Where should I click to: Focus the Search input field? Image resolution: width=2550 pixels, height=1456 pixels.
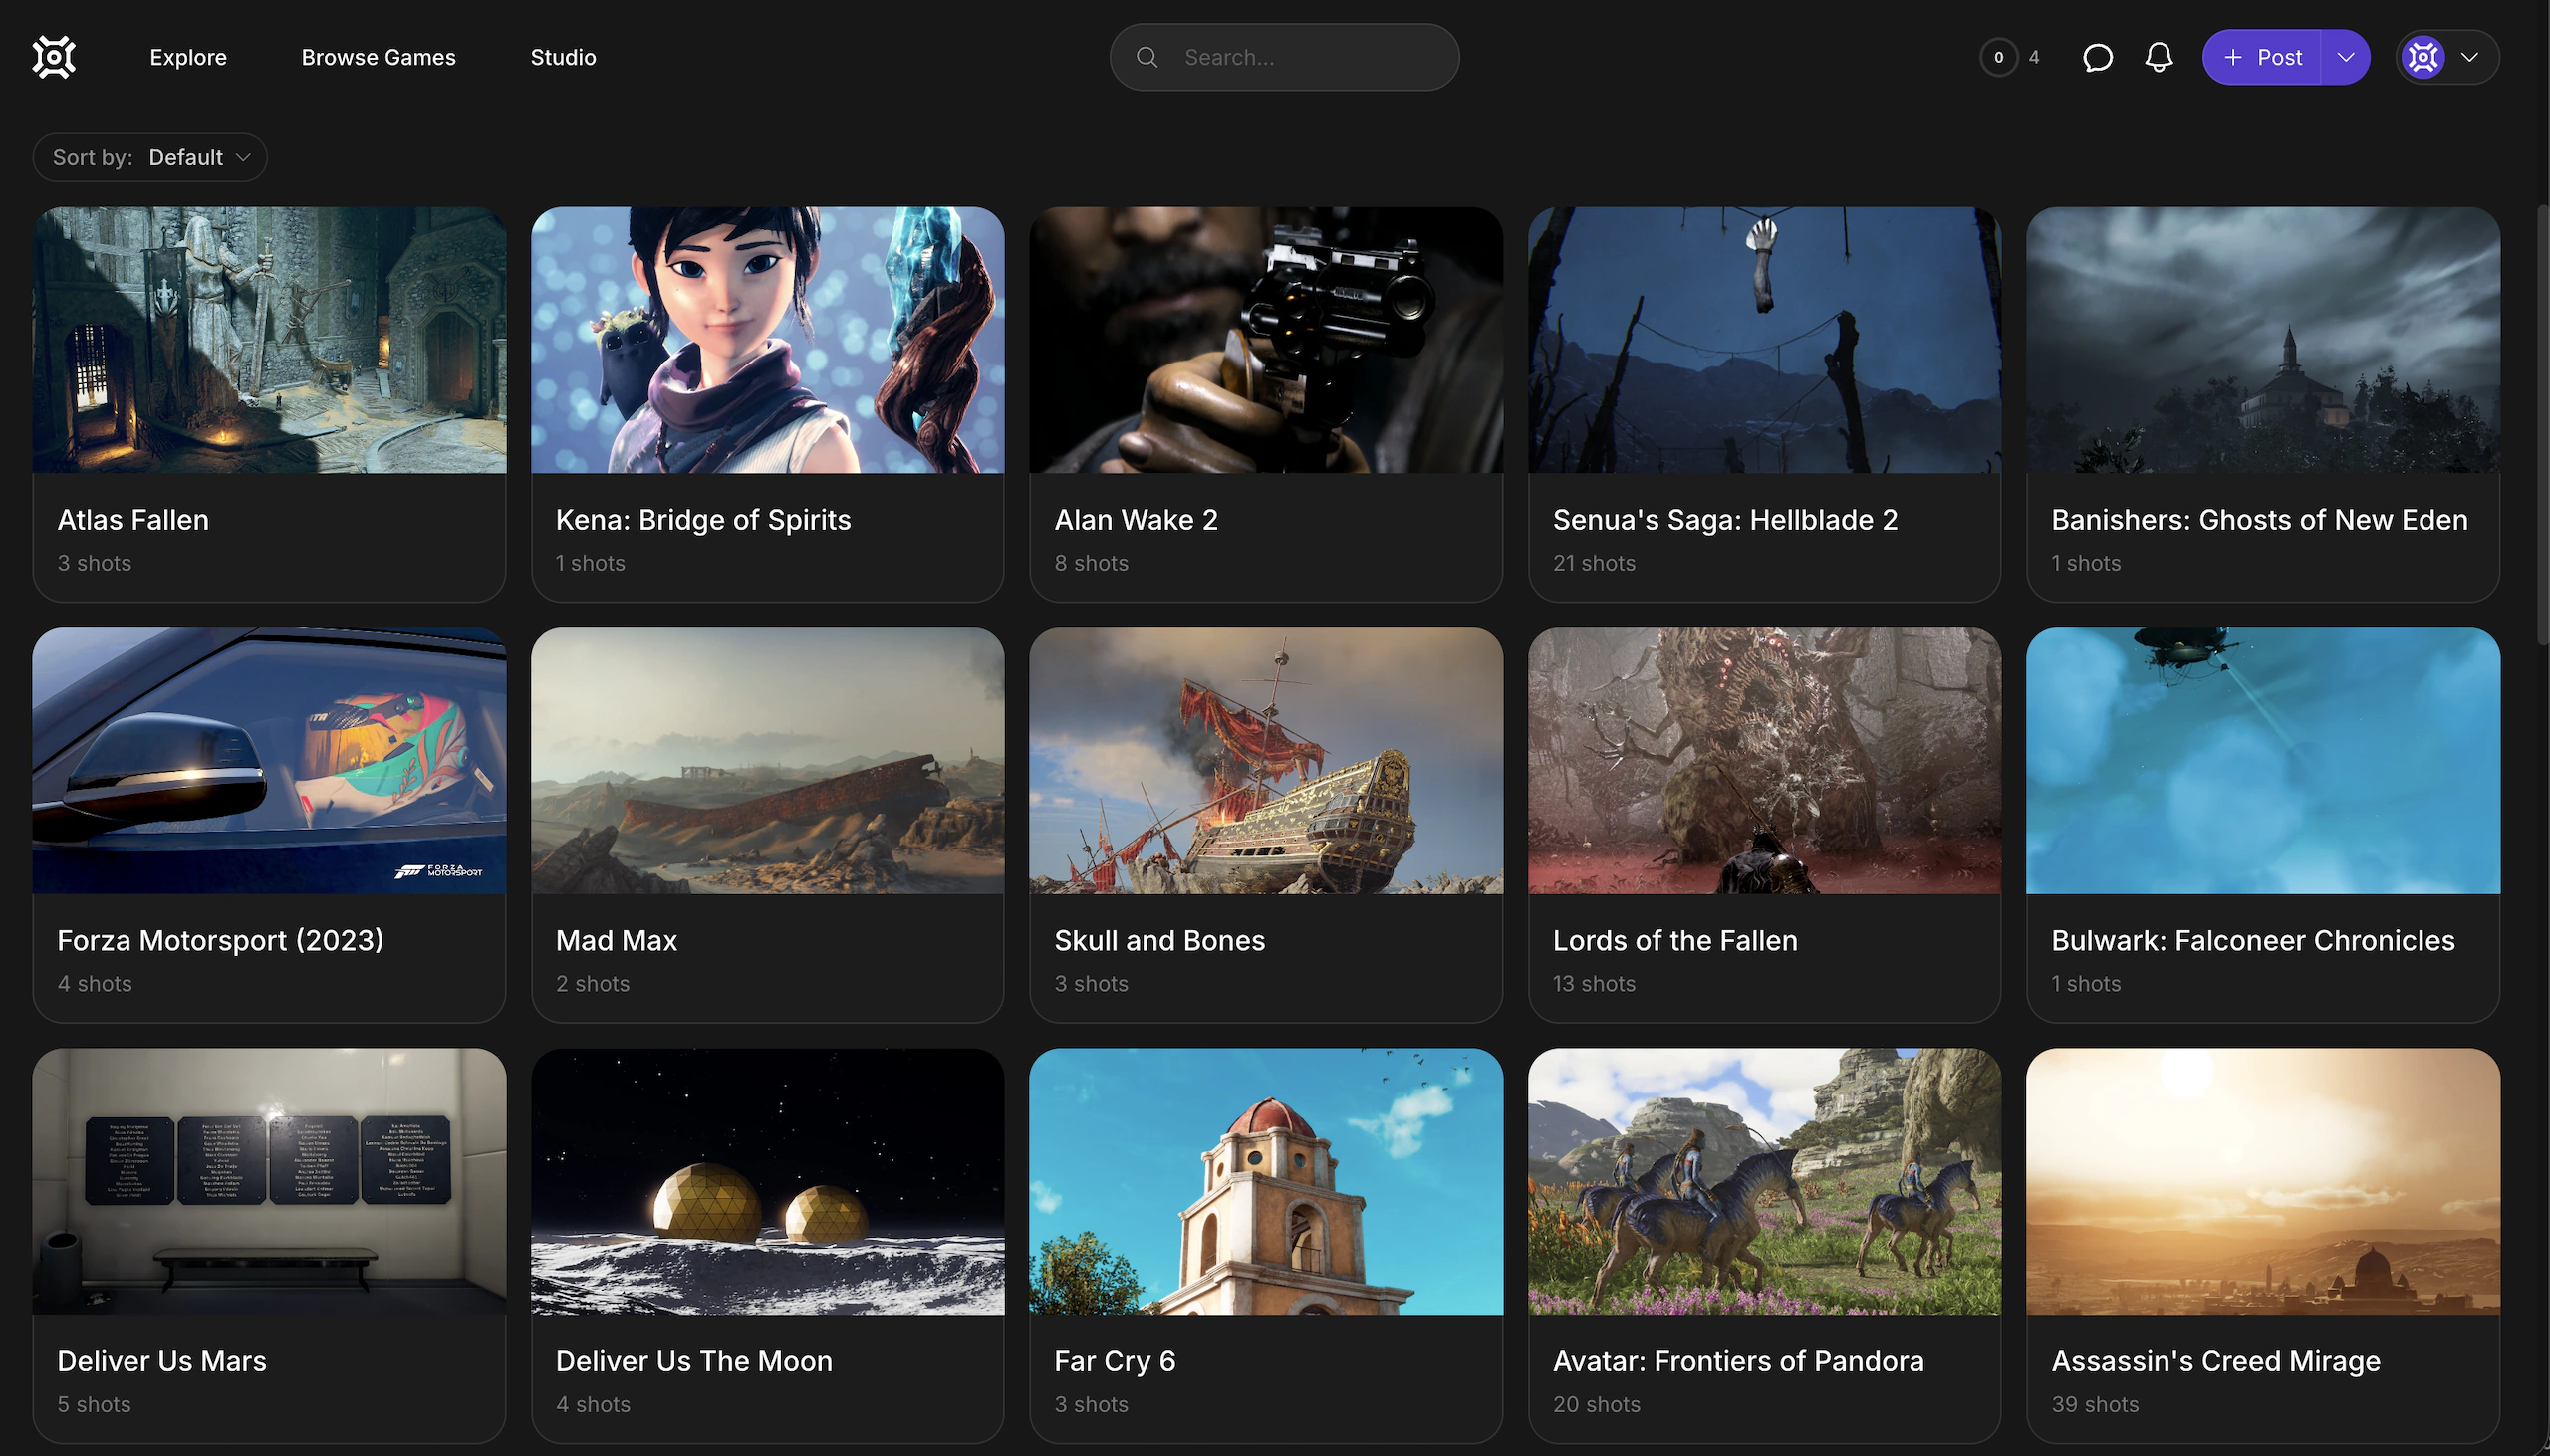point(1284,57)
